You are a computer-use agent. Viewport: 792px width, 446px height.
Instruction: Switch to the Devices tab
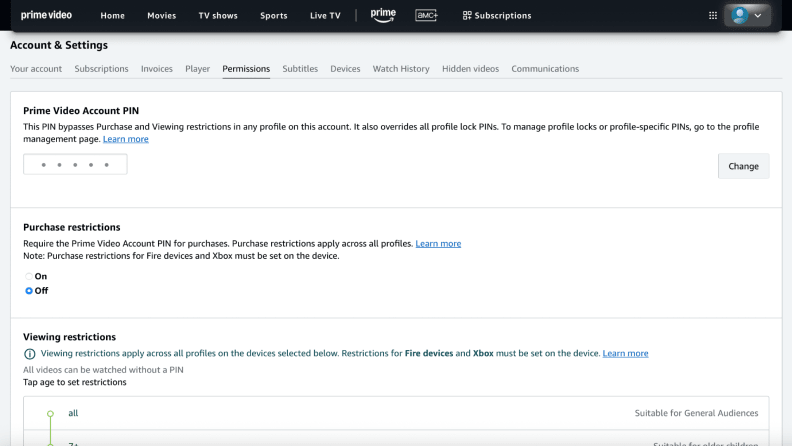(345, 69)
